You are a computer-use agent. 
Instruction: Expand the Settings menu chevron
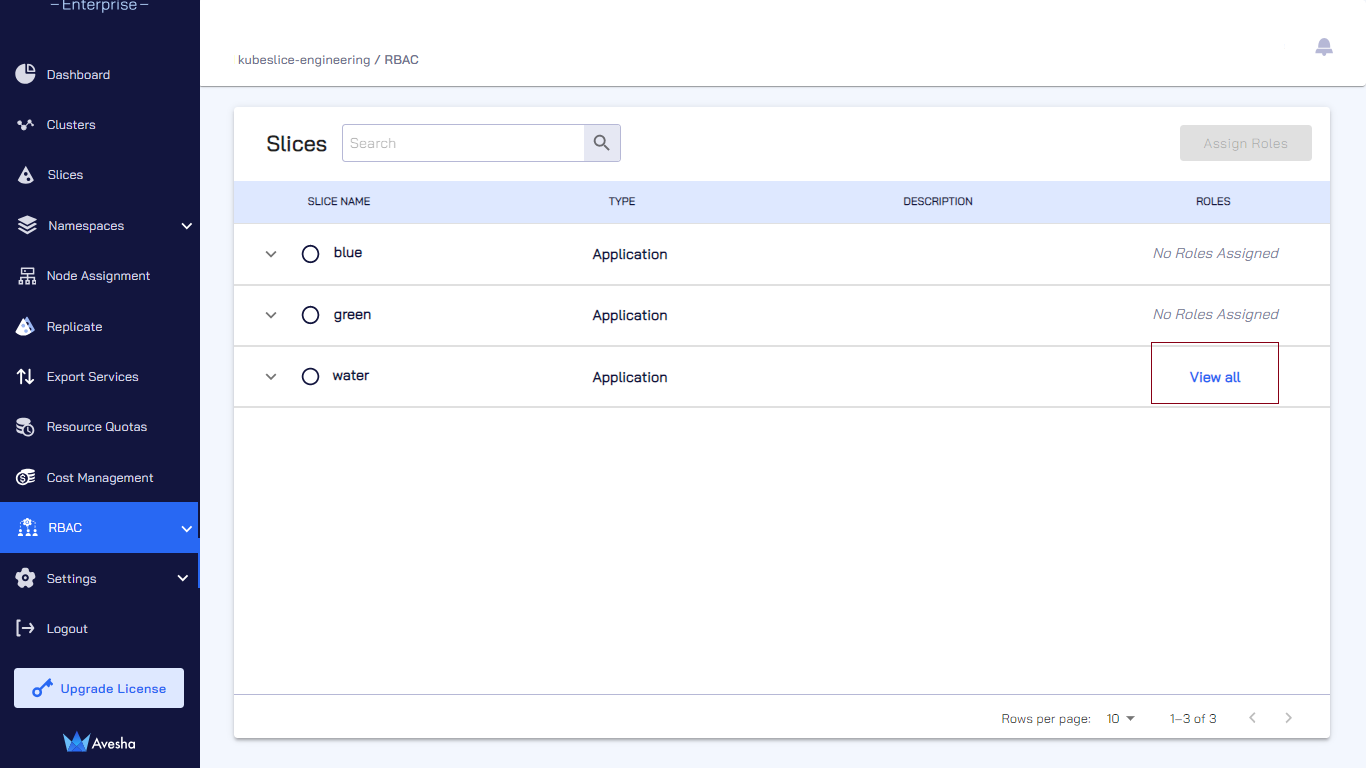(x=183, y=578)
